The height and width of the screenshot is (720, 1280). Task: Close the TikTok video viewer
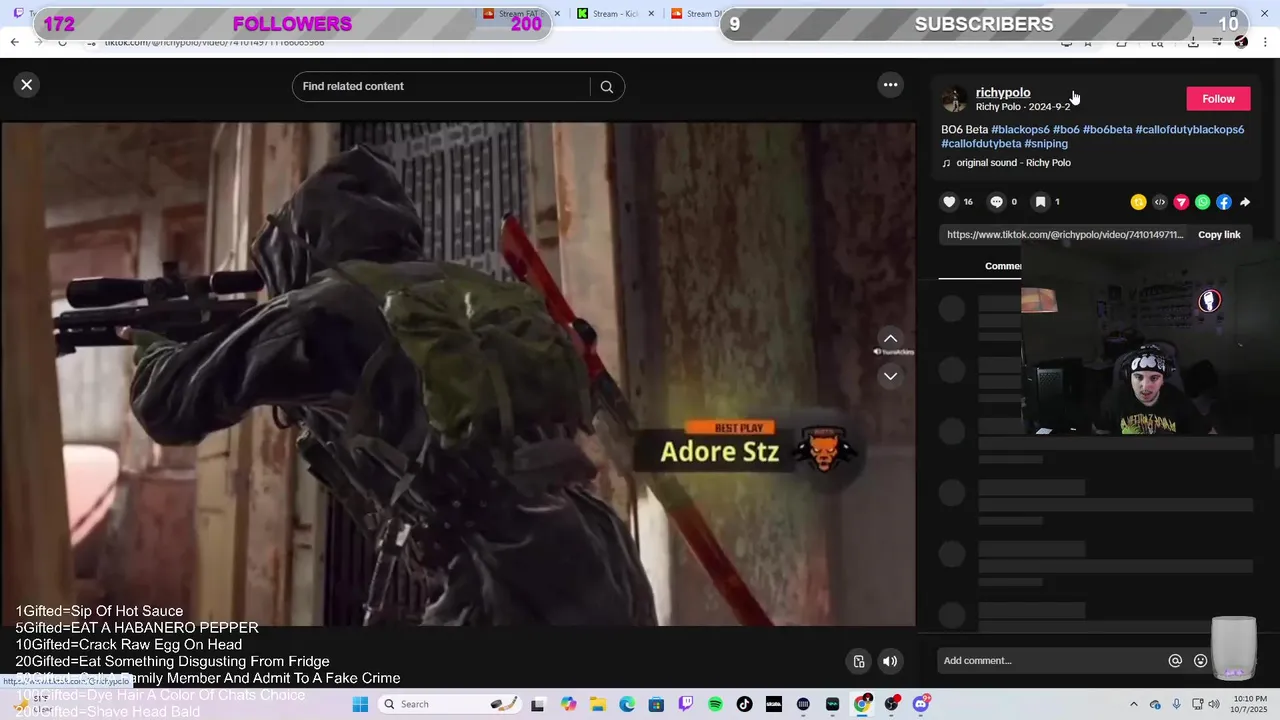27,85
